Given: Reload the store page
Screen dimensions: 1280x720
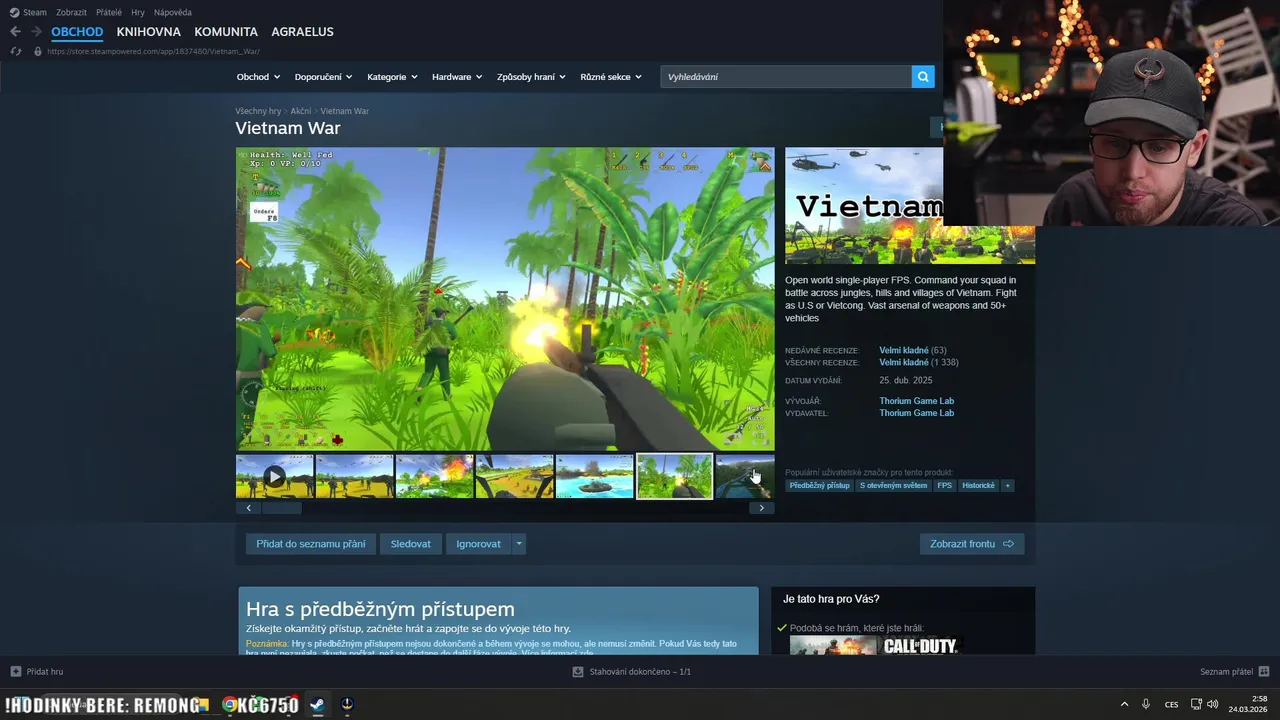Looking at the screenshot, I should tap(15, 51).
